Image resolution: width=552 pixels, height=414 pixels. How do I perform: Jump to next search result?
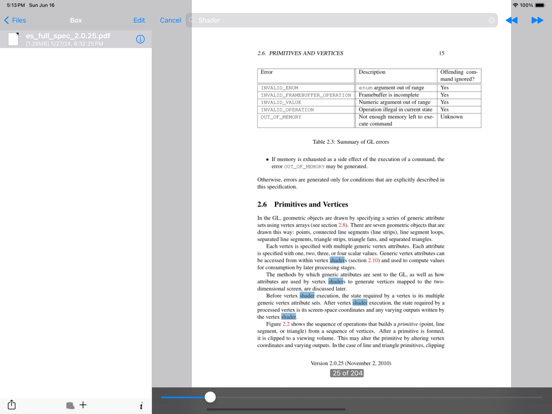[x=537, y=20]
